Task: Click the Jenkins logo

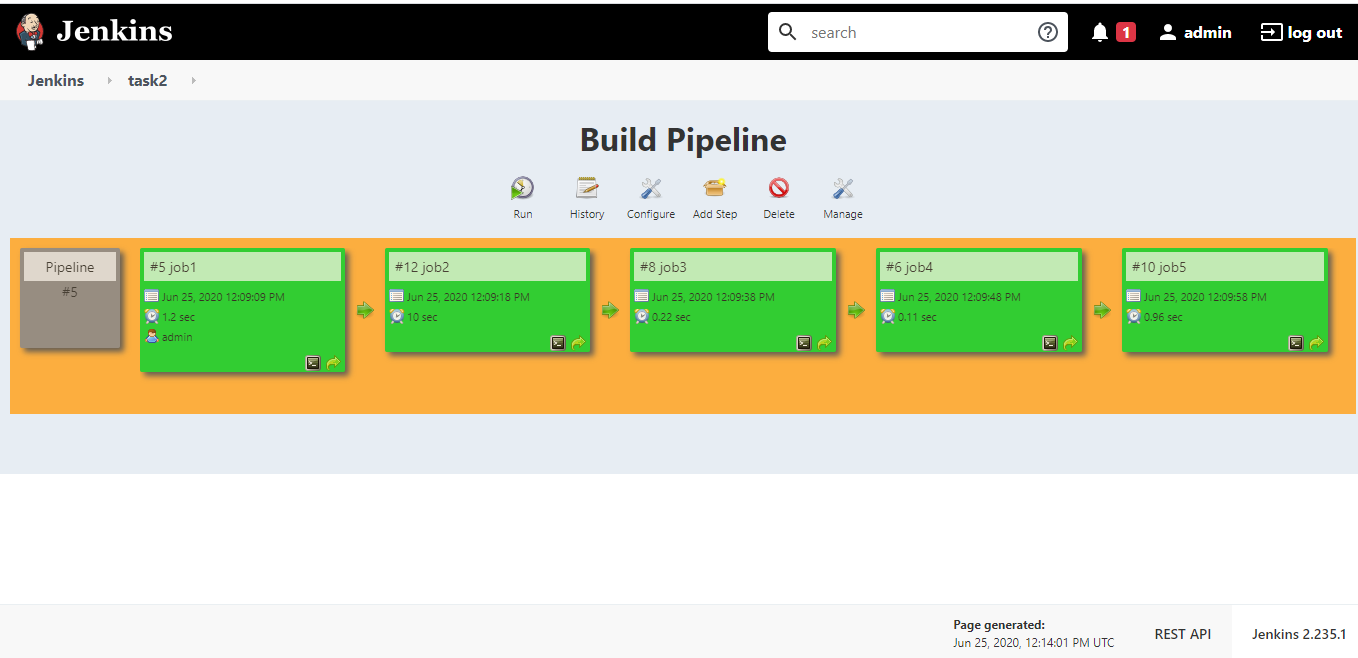Action: [30, 31]
